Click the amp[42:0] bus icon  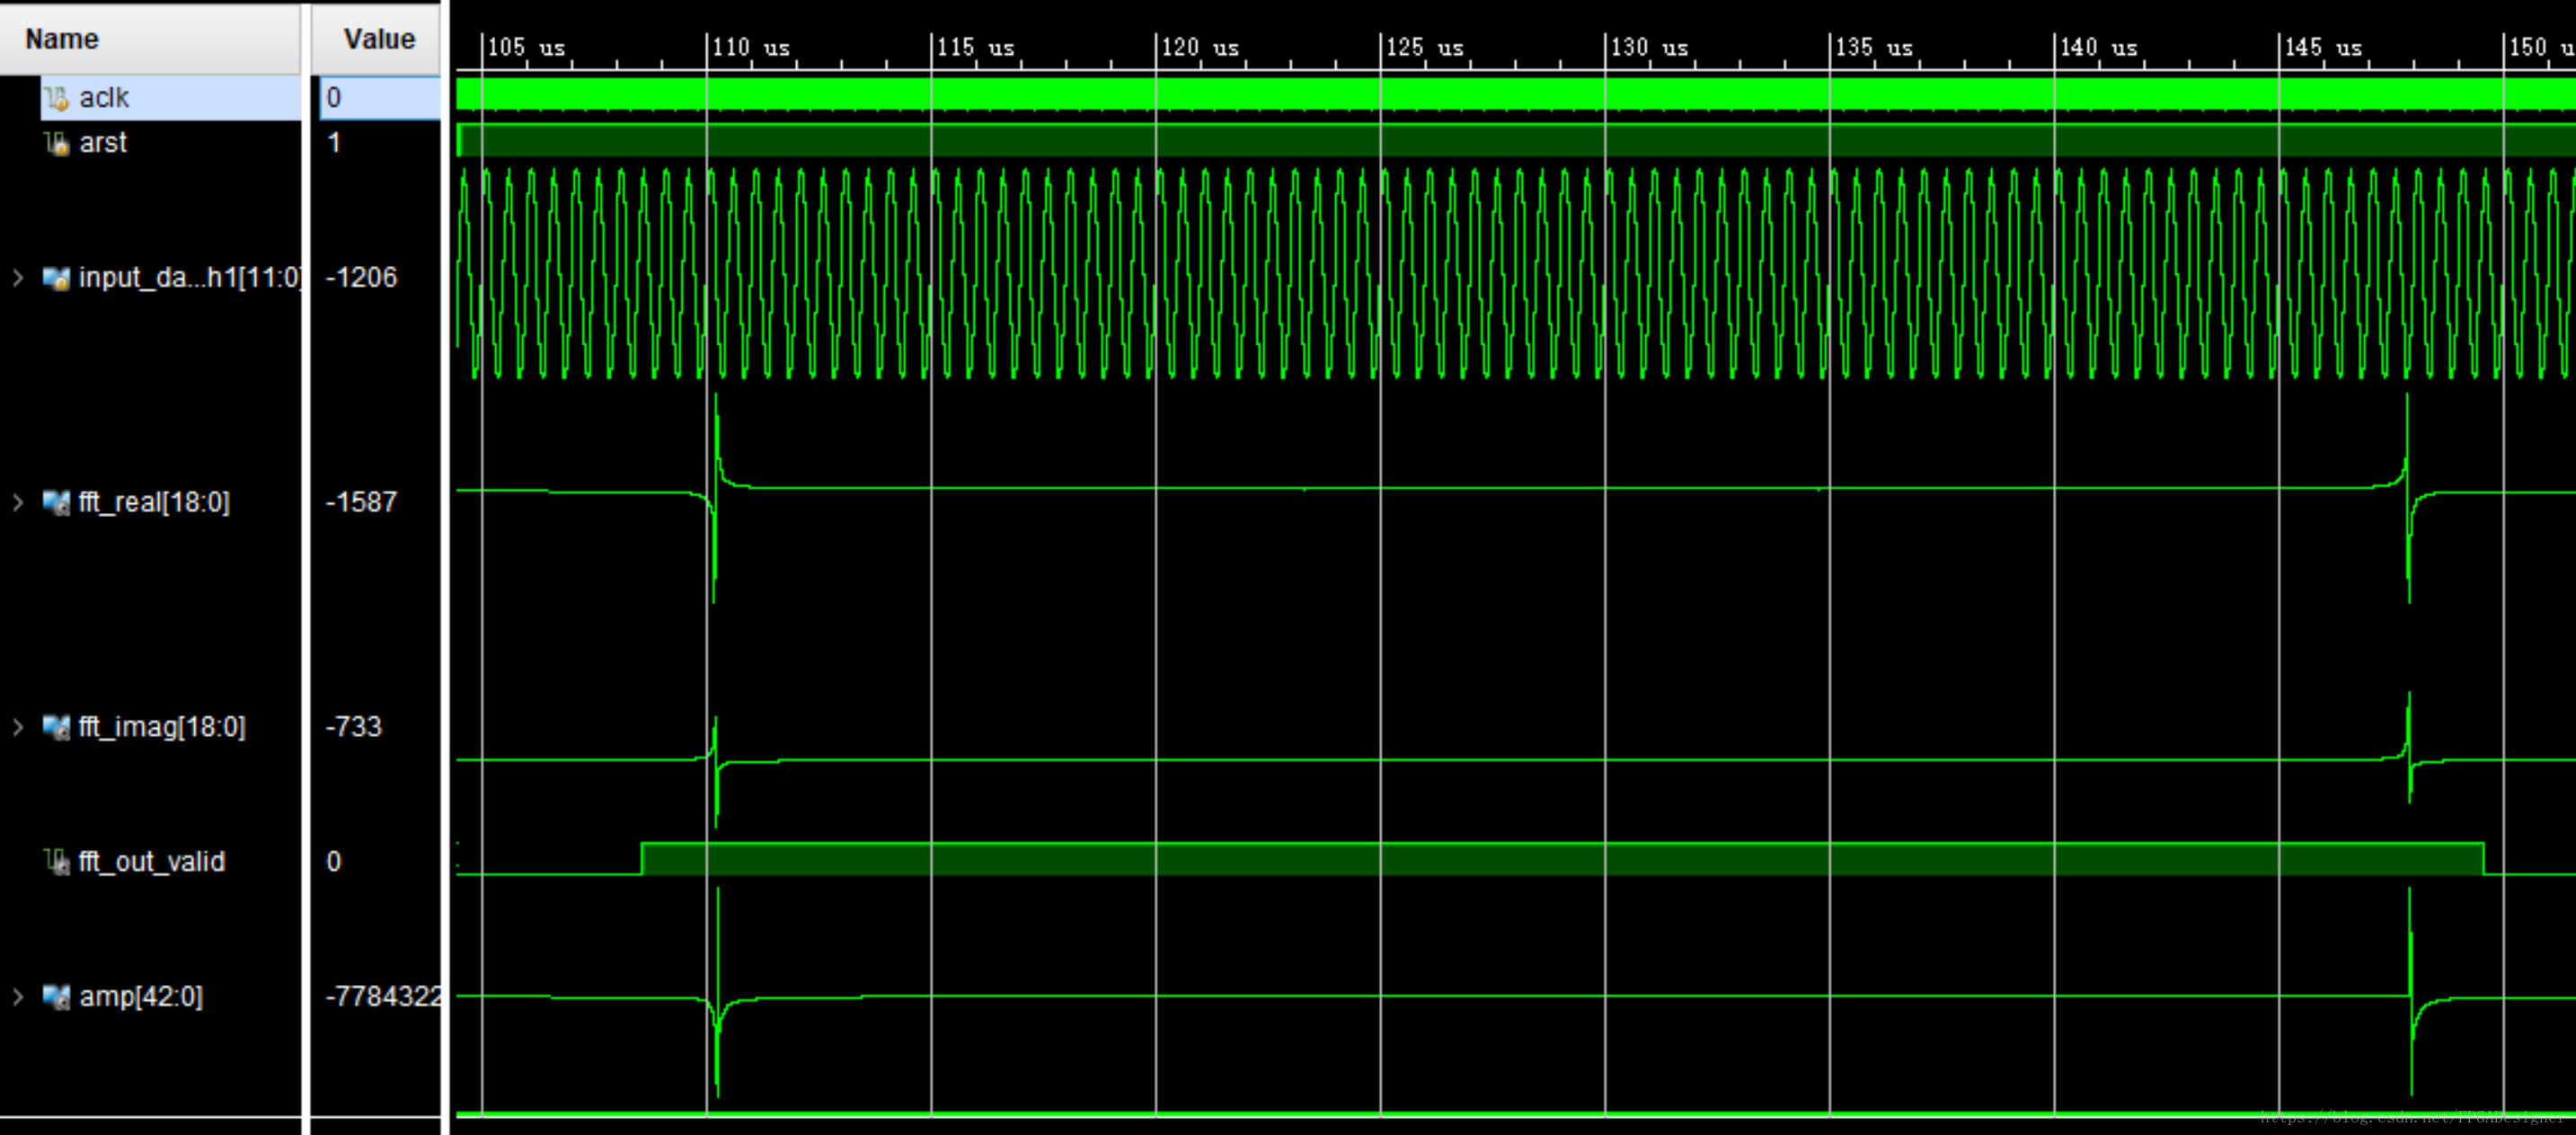(x=56, y=996)
